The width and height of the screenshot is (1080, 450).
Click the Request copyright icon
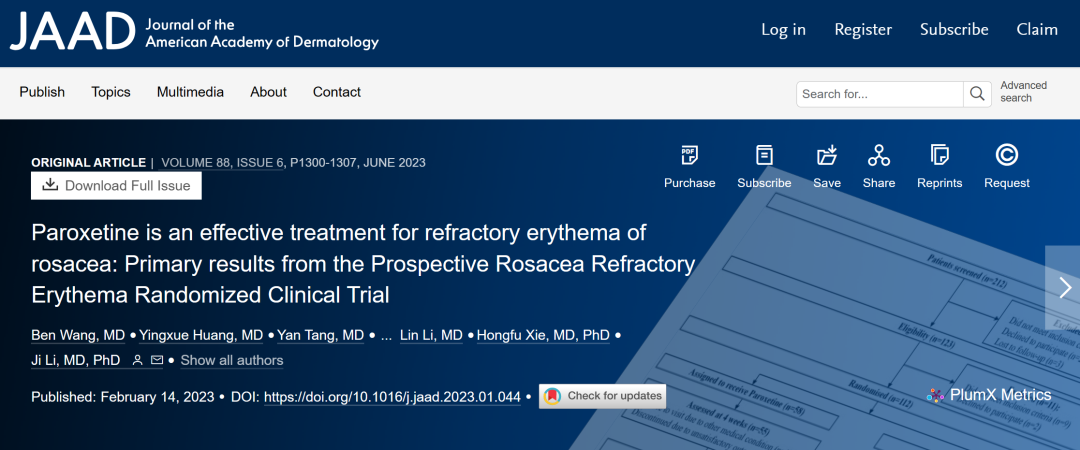[1007, 155]
